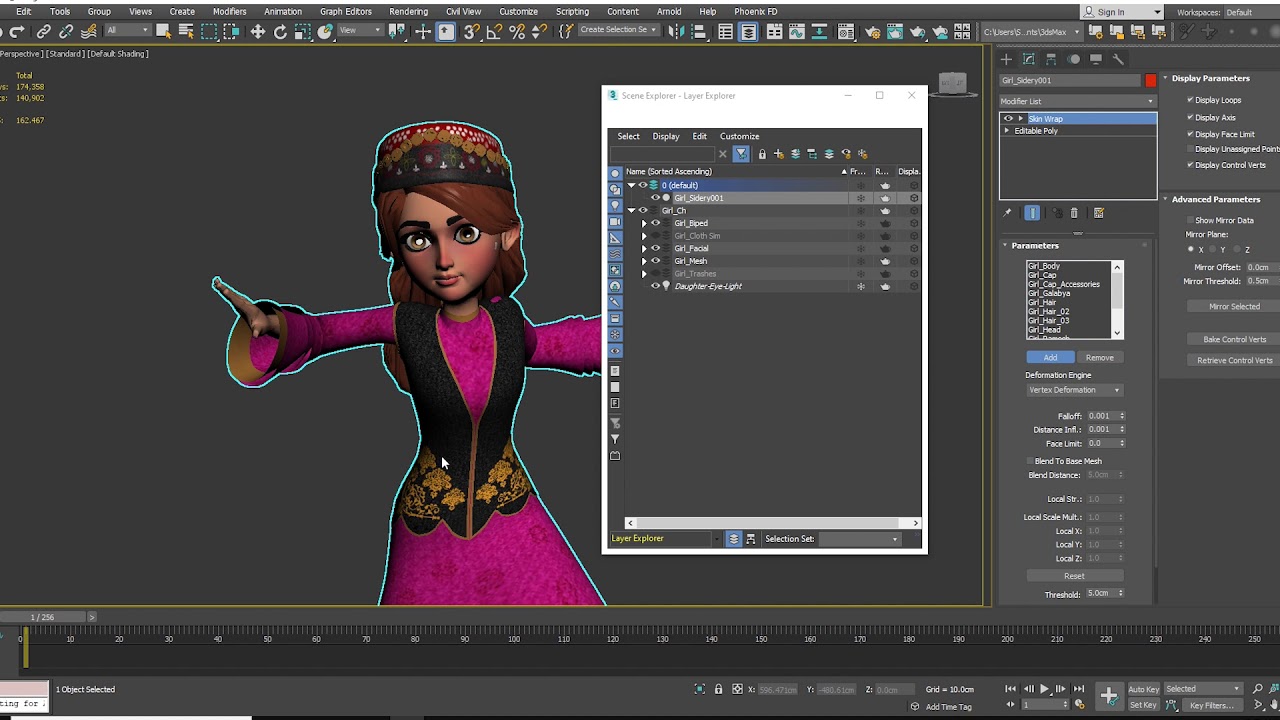1280x720 pixels.
Task: Open the Modifiers menu
Action: point(229,11)
